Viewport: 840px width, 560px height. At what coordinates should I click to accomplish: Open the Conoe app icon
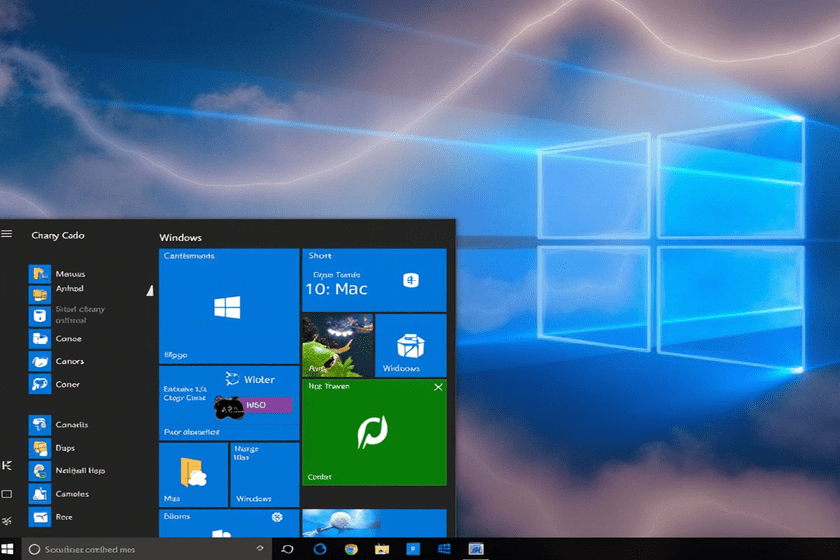point(40,339)
